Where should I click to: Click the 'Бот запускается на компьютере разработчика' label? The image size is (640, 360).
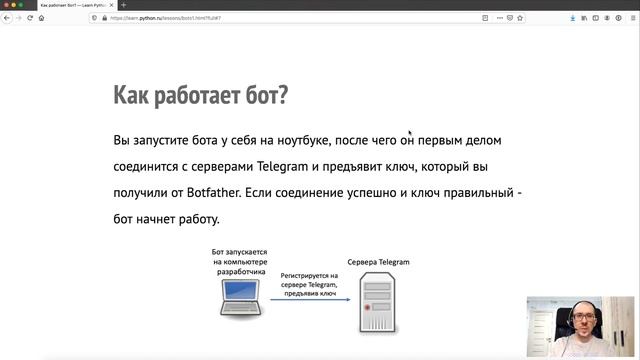click(240, 262)
